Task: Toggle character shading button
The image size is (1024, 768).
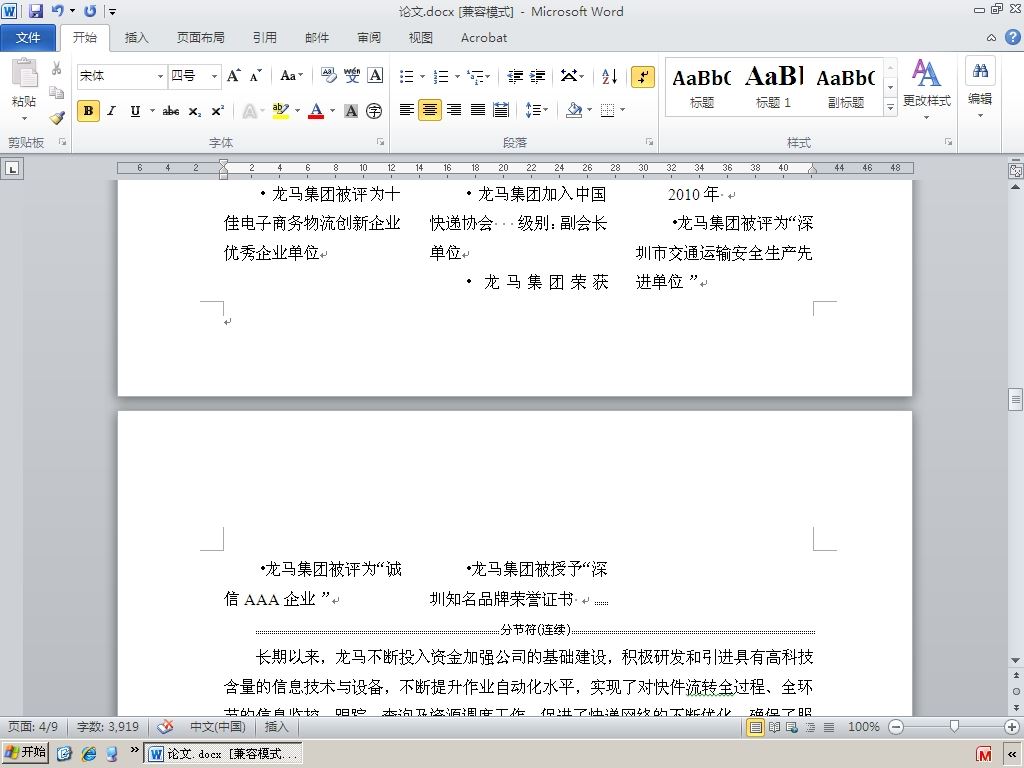Action: 351,111
